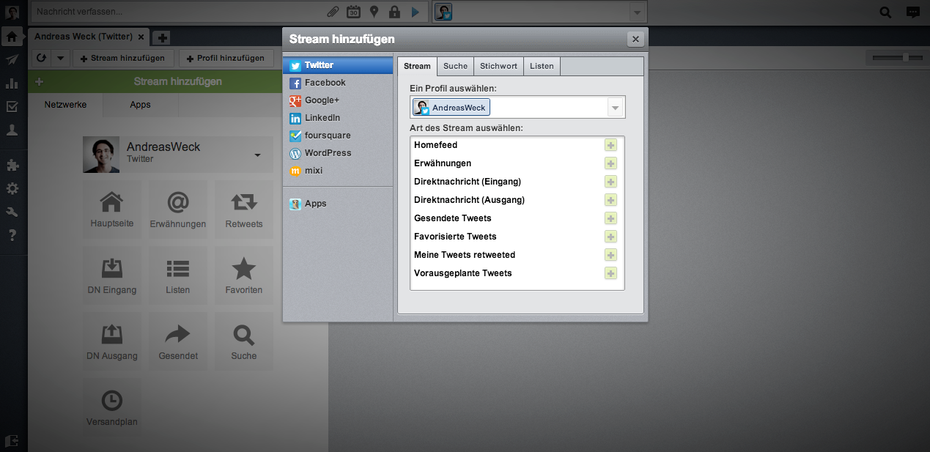Viewport: 930px width, 452px height.
Task: Click the Nachricht verfassen compose field
Action: tap(178, 12)
